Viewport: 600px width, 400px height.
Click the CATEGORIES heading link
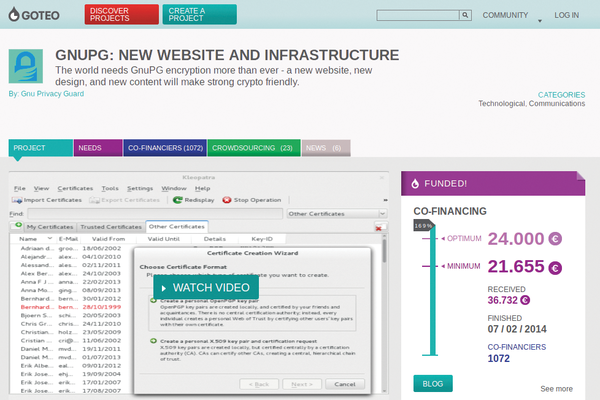tap(561, 95)
